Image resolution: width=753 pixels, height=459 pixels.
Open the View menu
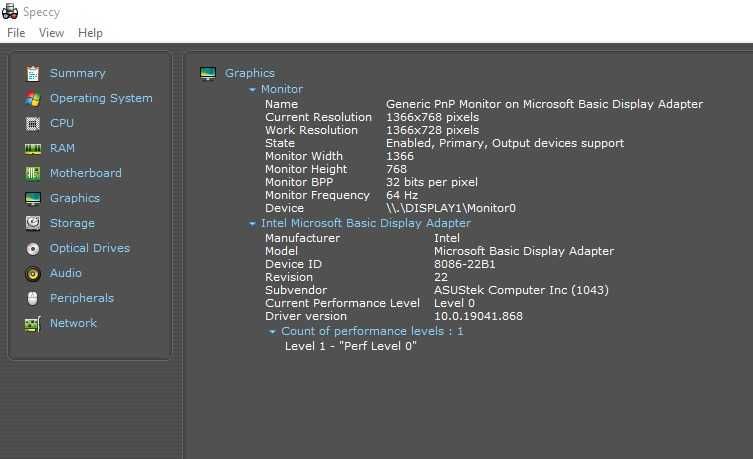tap(51, 33)
